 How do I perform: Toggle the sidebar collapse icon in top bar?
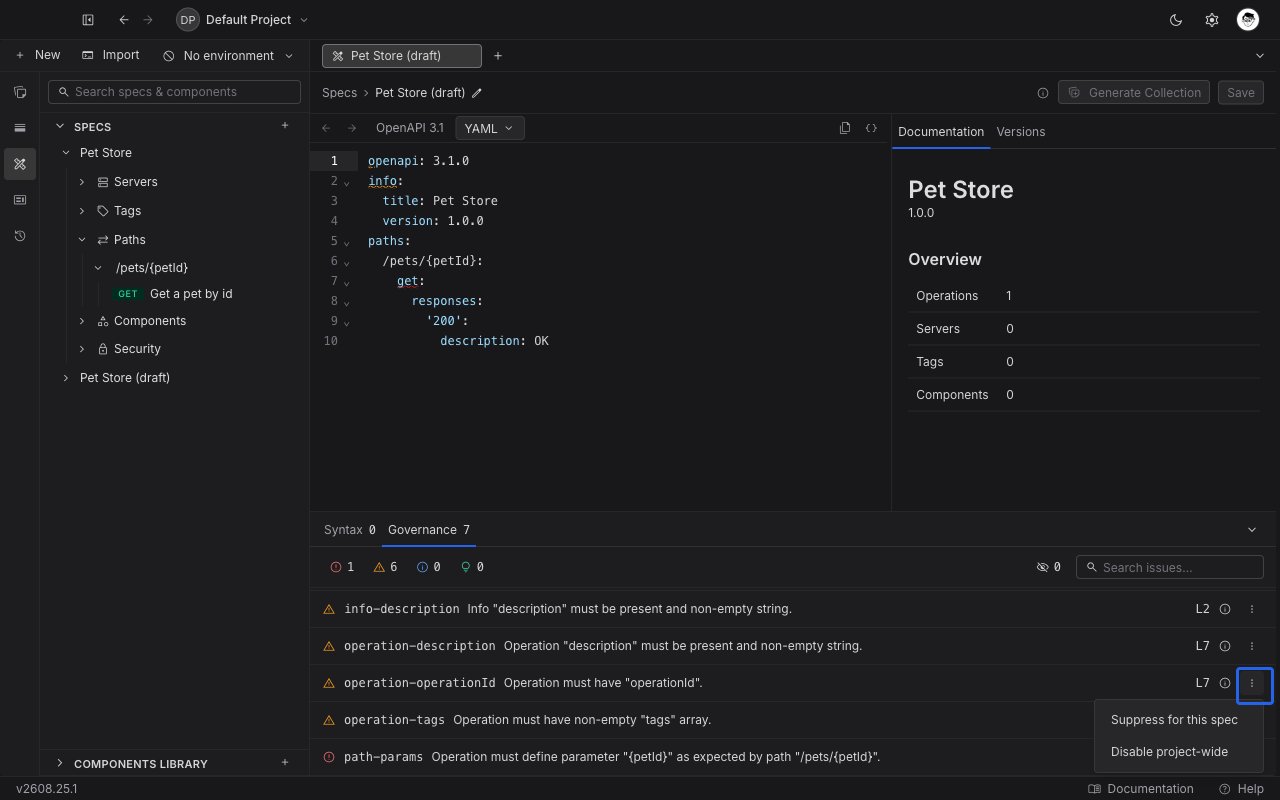(88, 20)
